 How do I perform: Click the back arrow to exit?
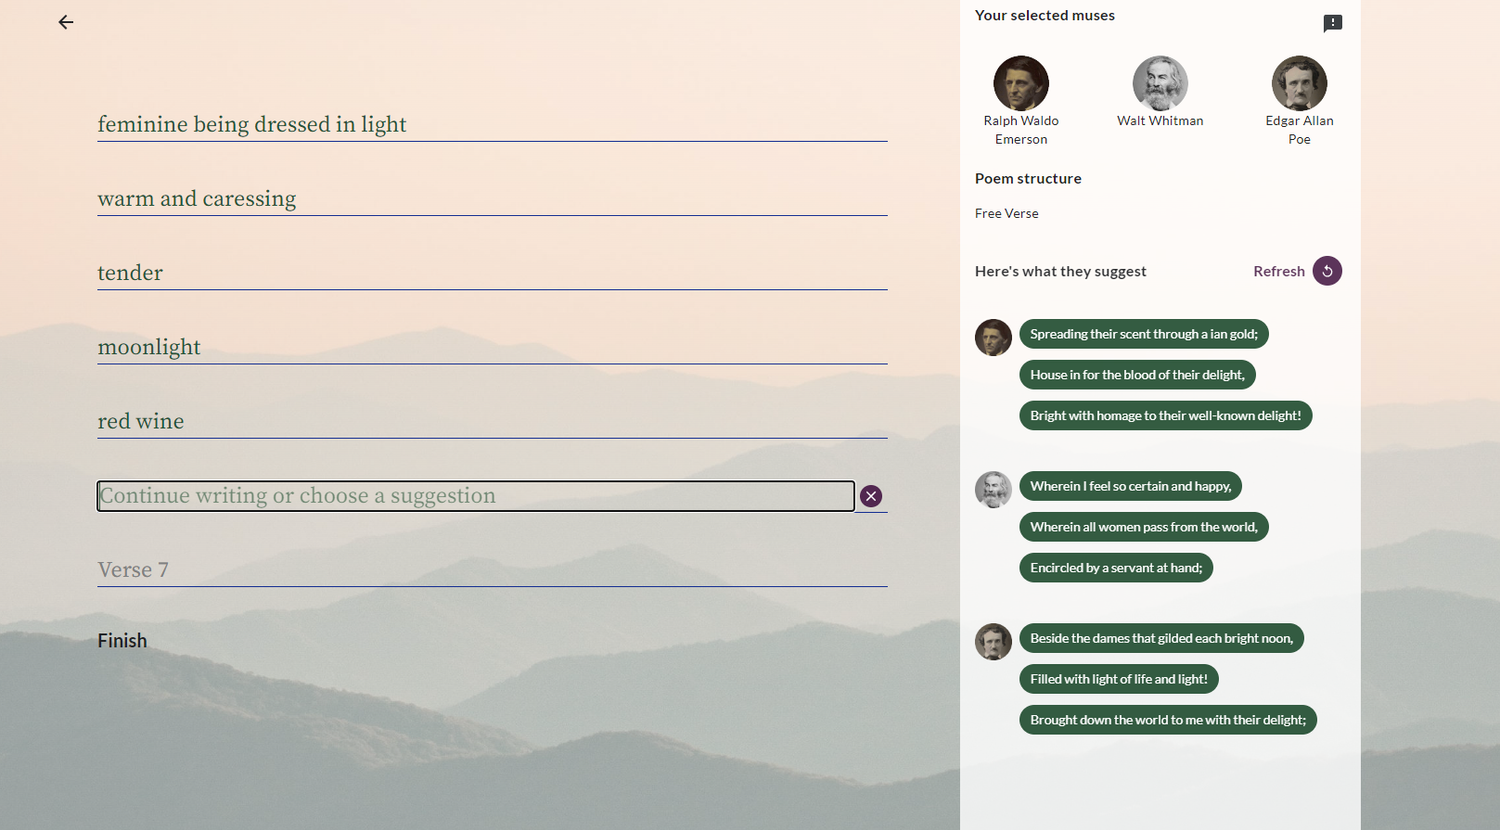click(x=65, y=22)
